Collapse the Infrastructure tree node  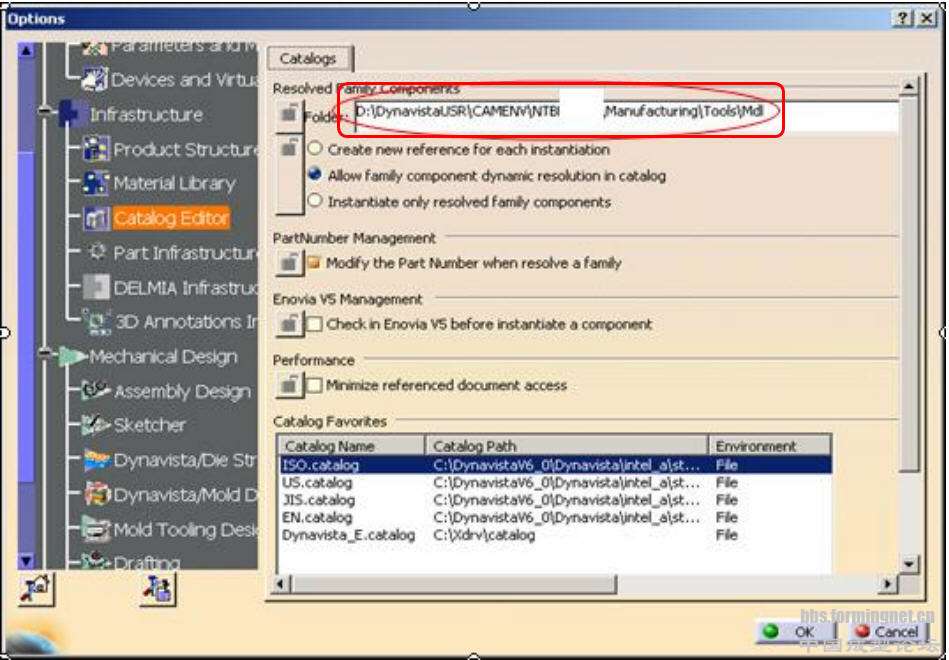coord(45,114)
